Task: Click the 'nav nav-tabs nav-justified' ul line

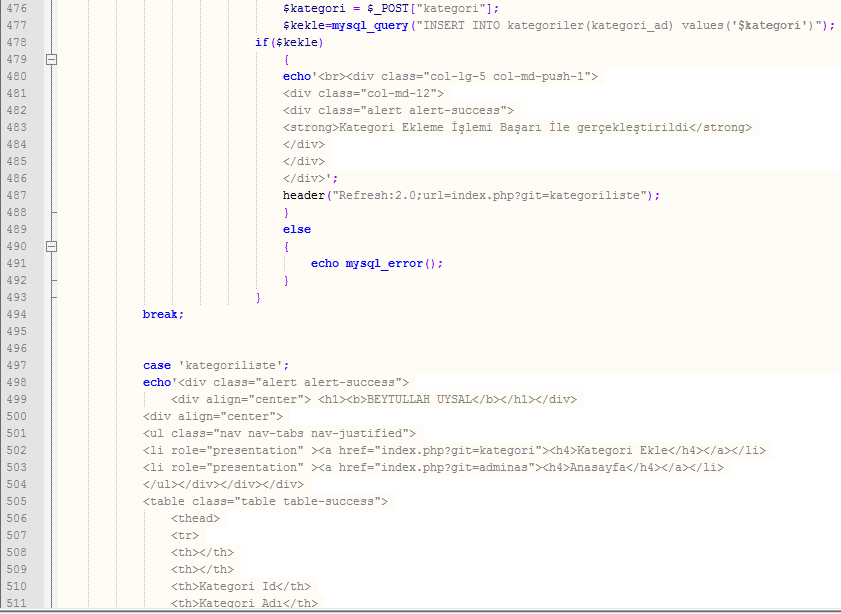Action: coord(279,433)
